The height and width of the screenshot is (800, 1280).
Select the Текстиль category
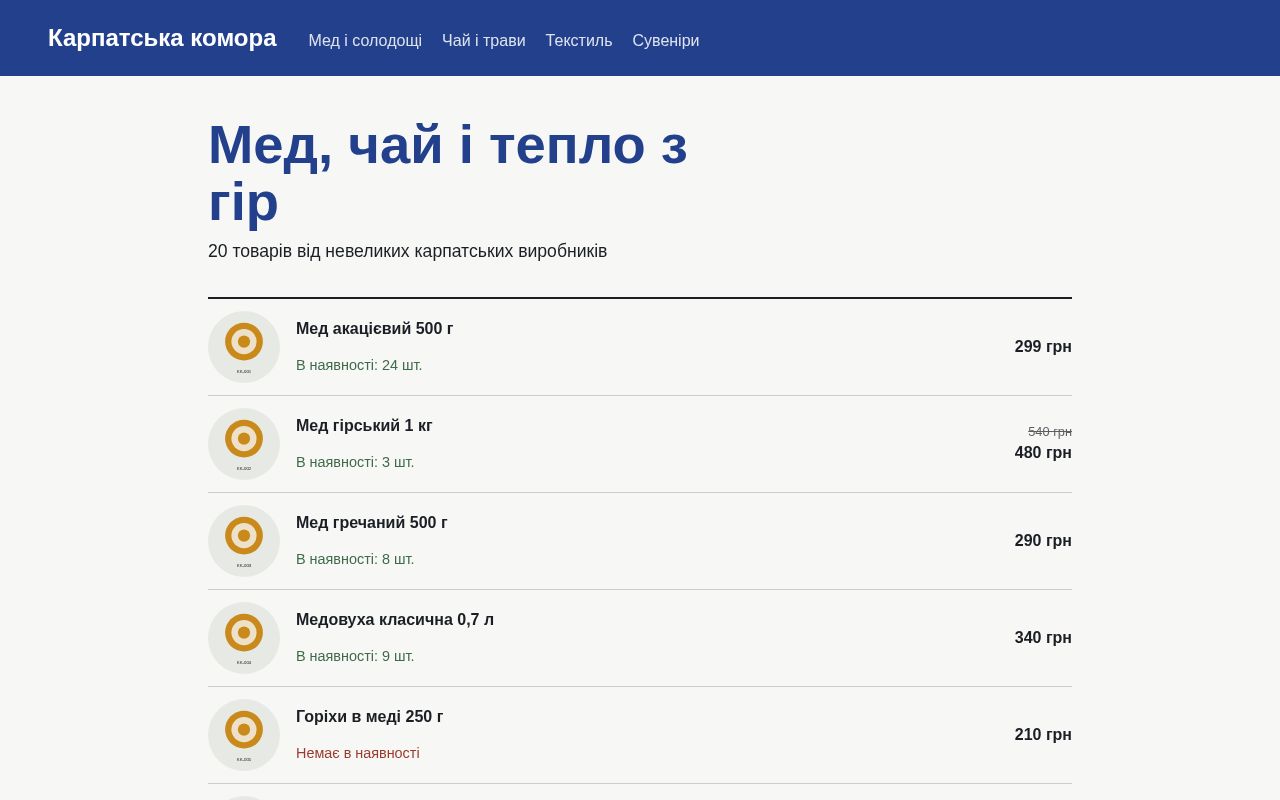(x=579, y=41)
